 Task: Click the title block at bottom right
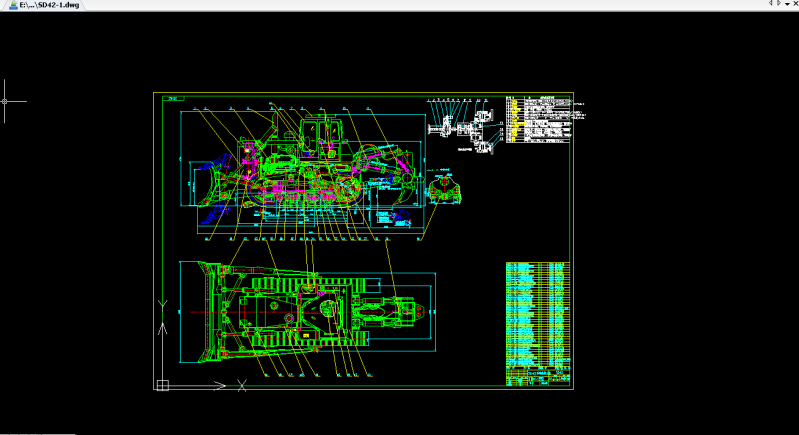539,377
